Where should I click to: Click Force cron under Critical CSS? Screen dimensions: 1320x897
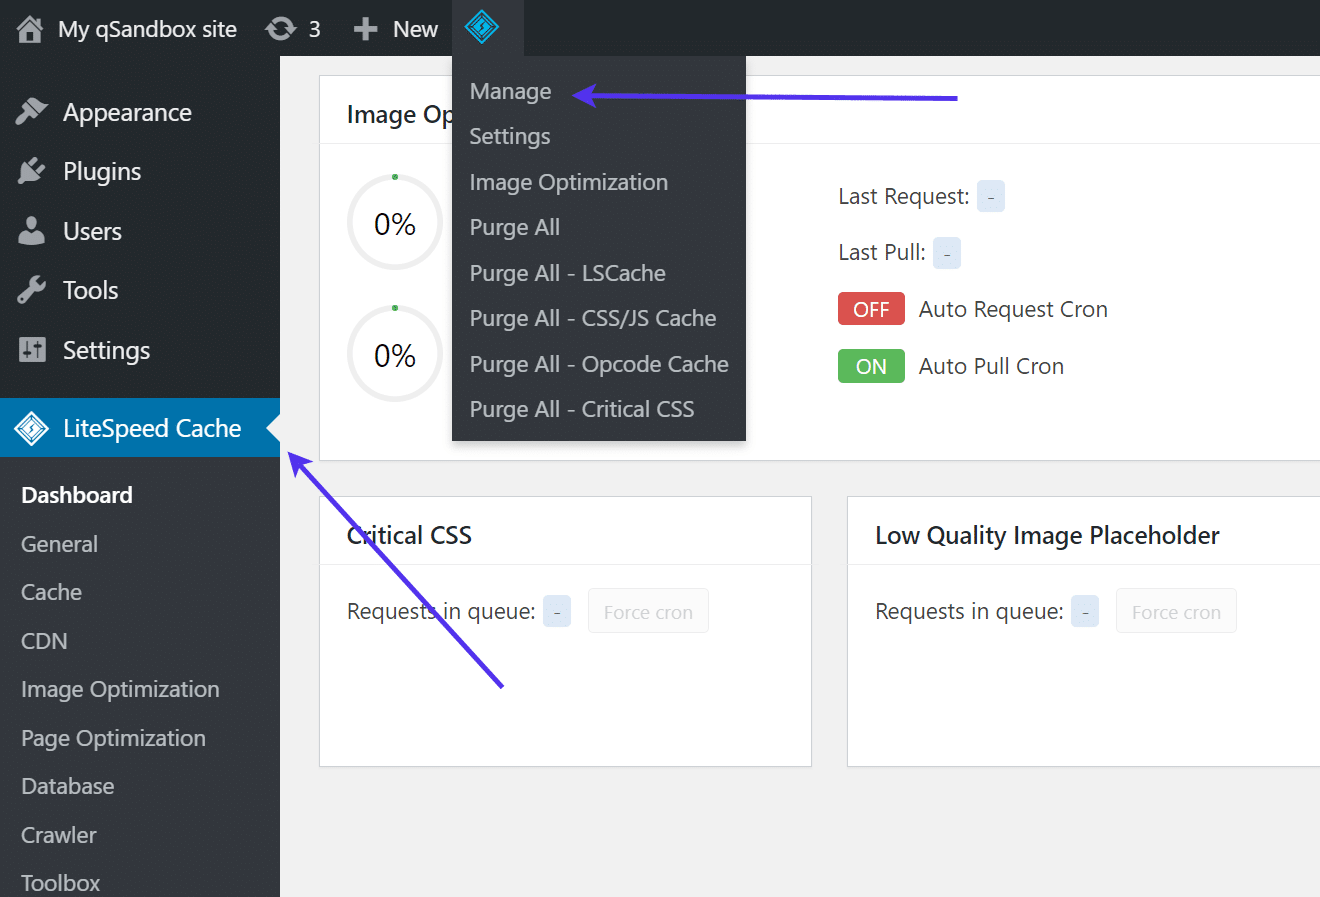click(648, 610)
